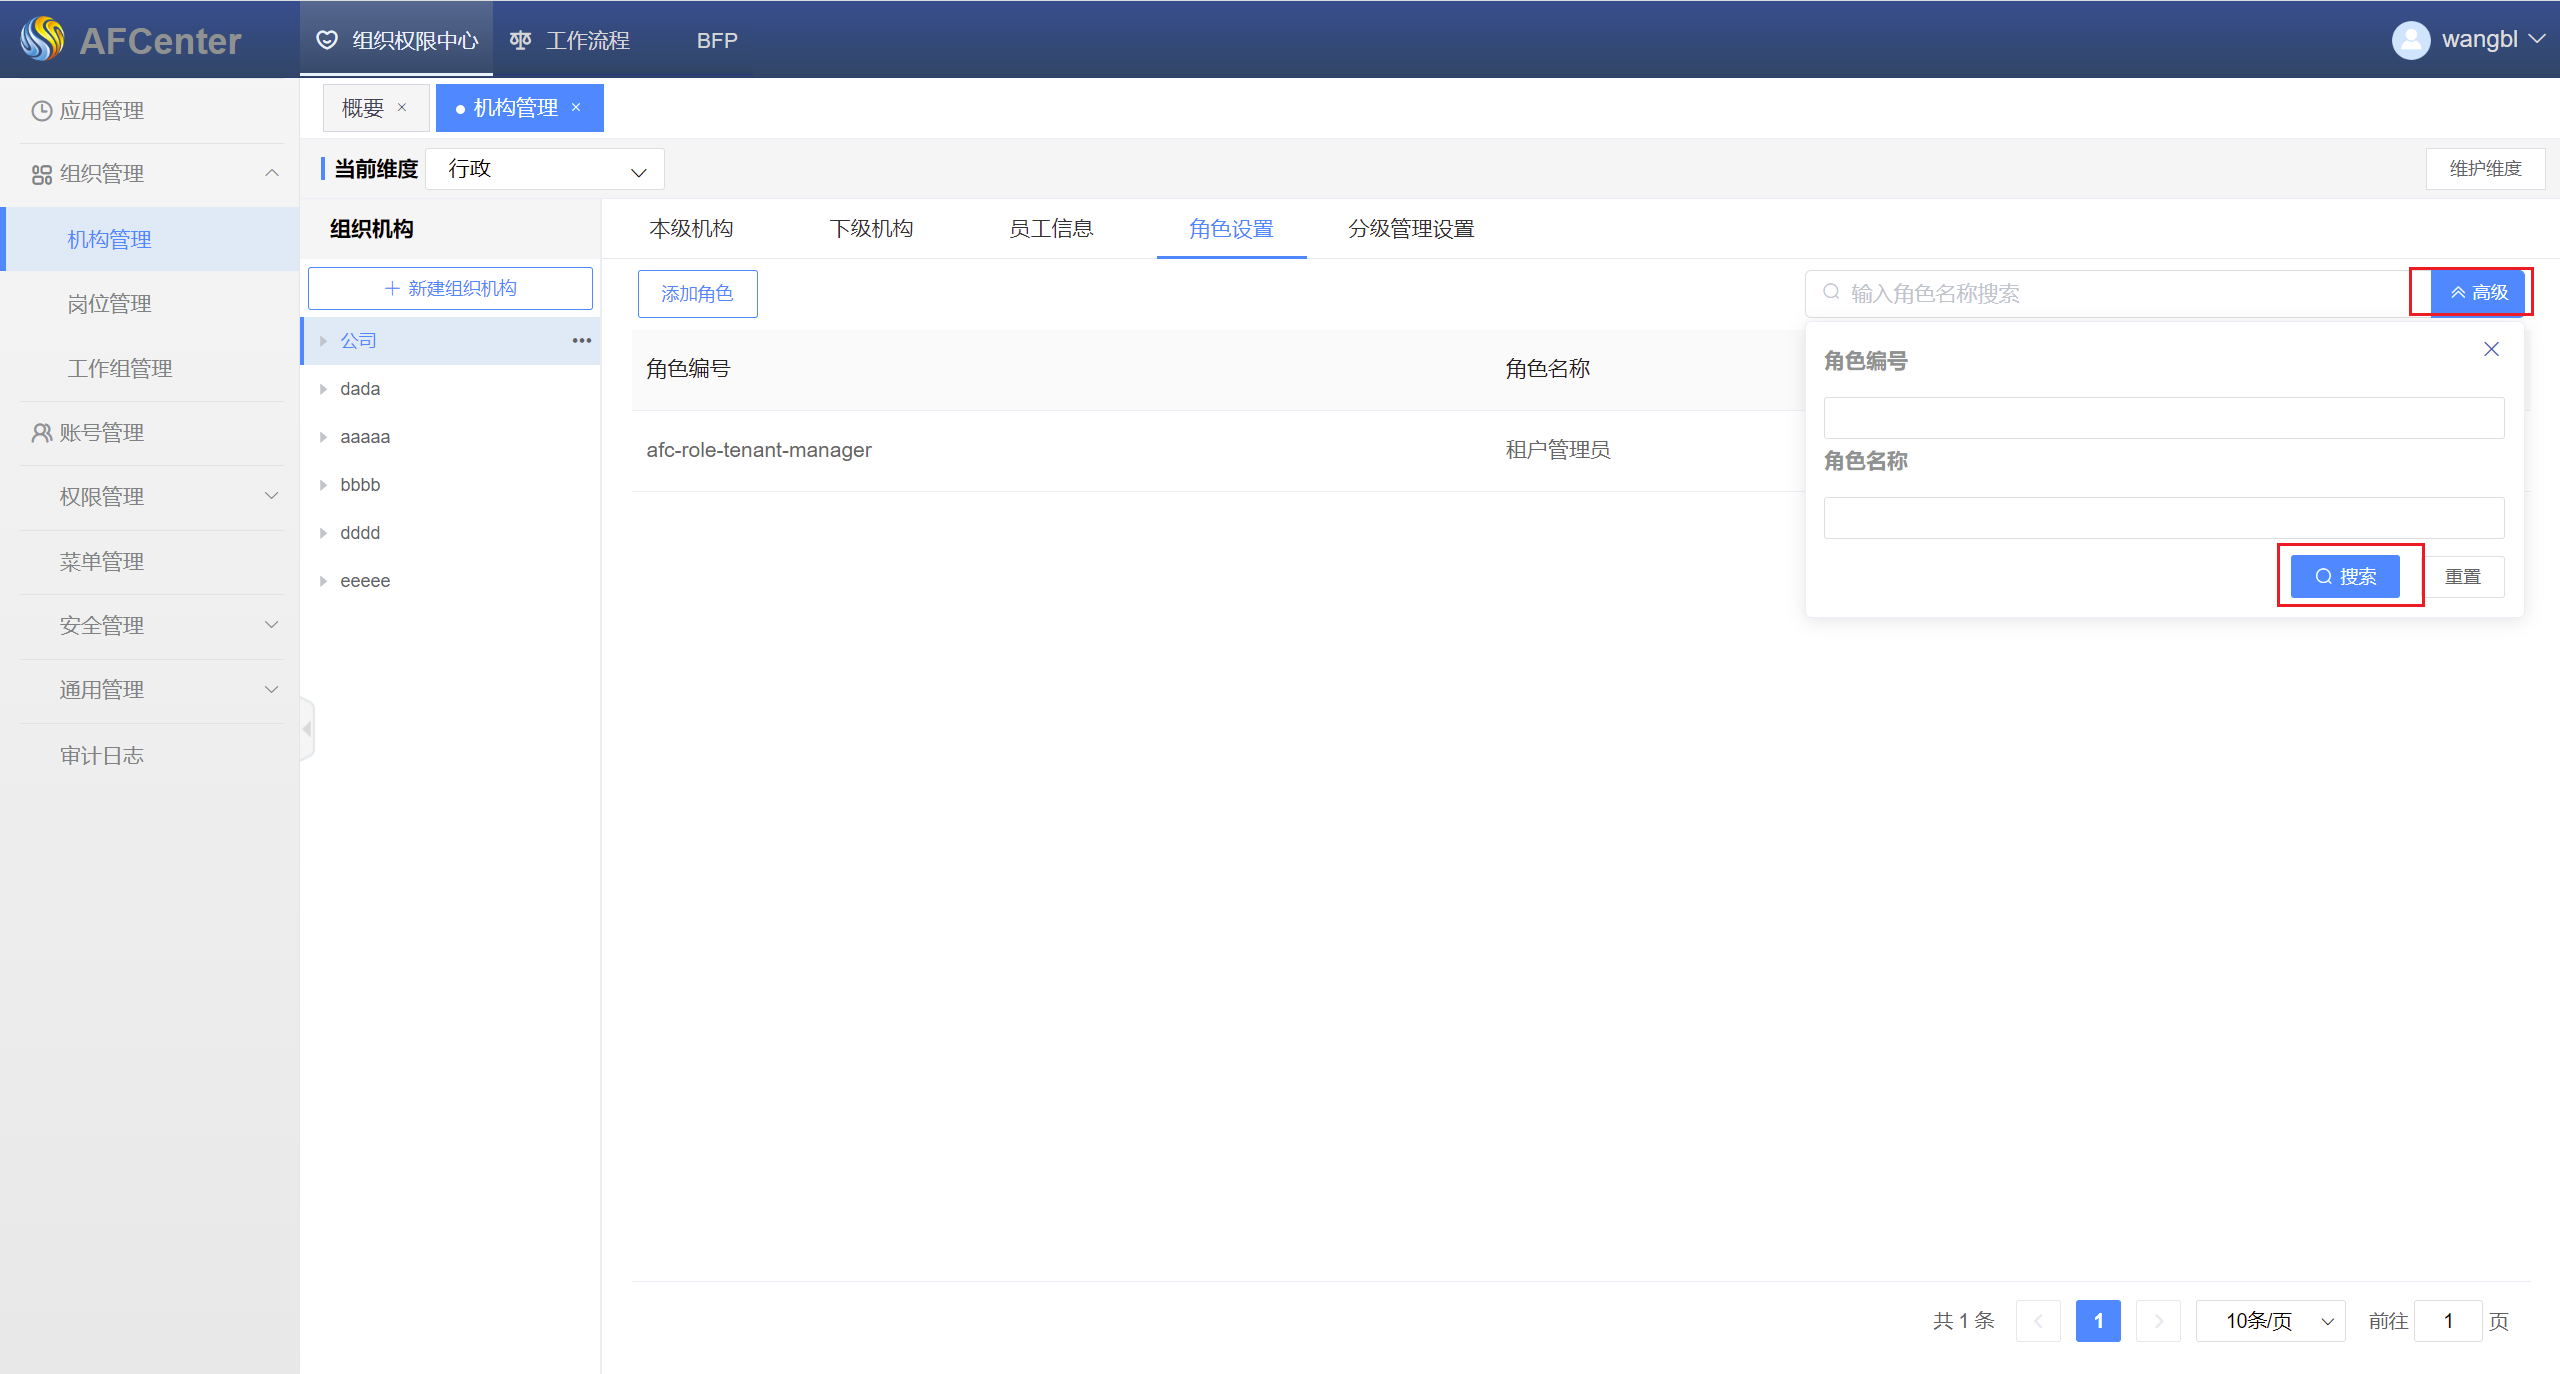Collapse the 组织管理 sidebar section
Screen dimensions: 2560x1374
tap(271, 173)
